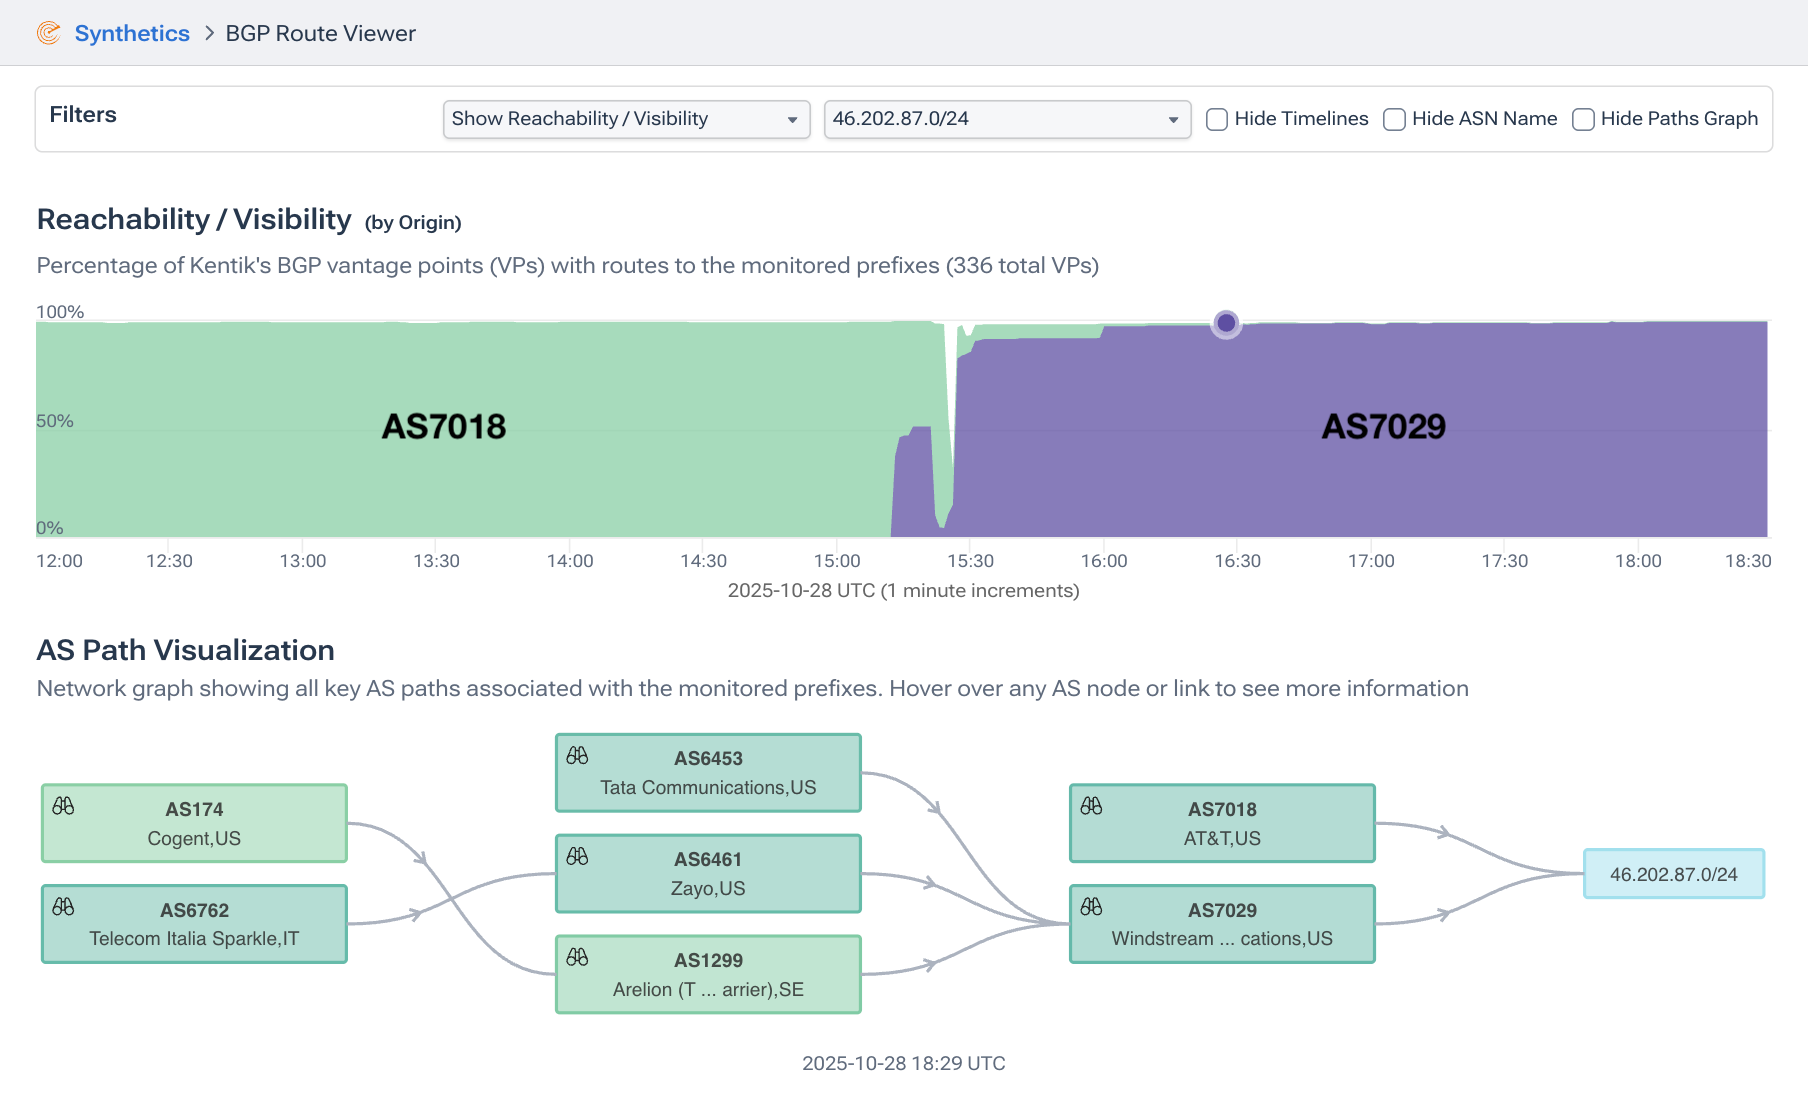1808x1096 pixels.
Task: Click binoculars icon on AS6461 Zayo node
Action: (x=577, y=857)
